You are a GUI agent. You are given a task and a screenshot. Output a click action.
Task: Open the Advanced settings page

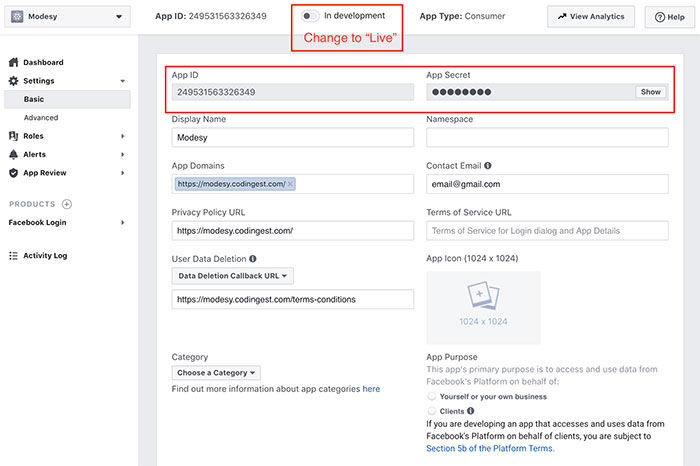[x=41, y=118]
